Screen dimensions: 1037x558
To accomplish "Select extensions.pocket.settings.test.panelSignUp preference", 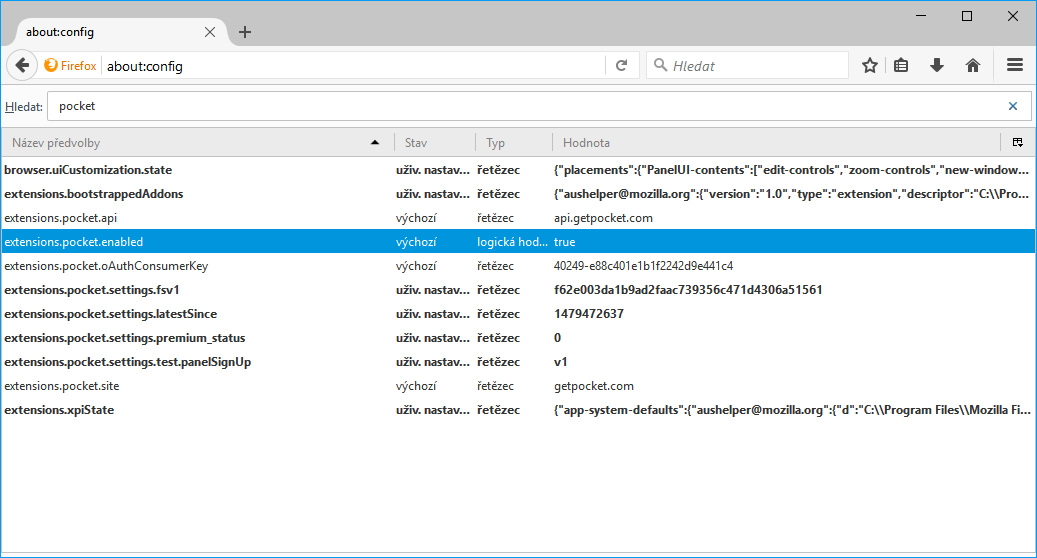I will 518,362.
